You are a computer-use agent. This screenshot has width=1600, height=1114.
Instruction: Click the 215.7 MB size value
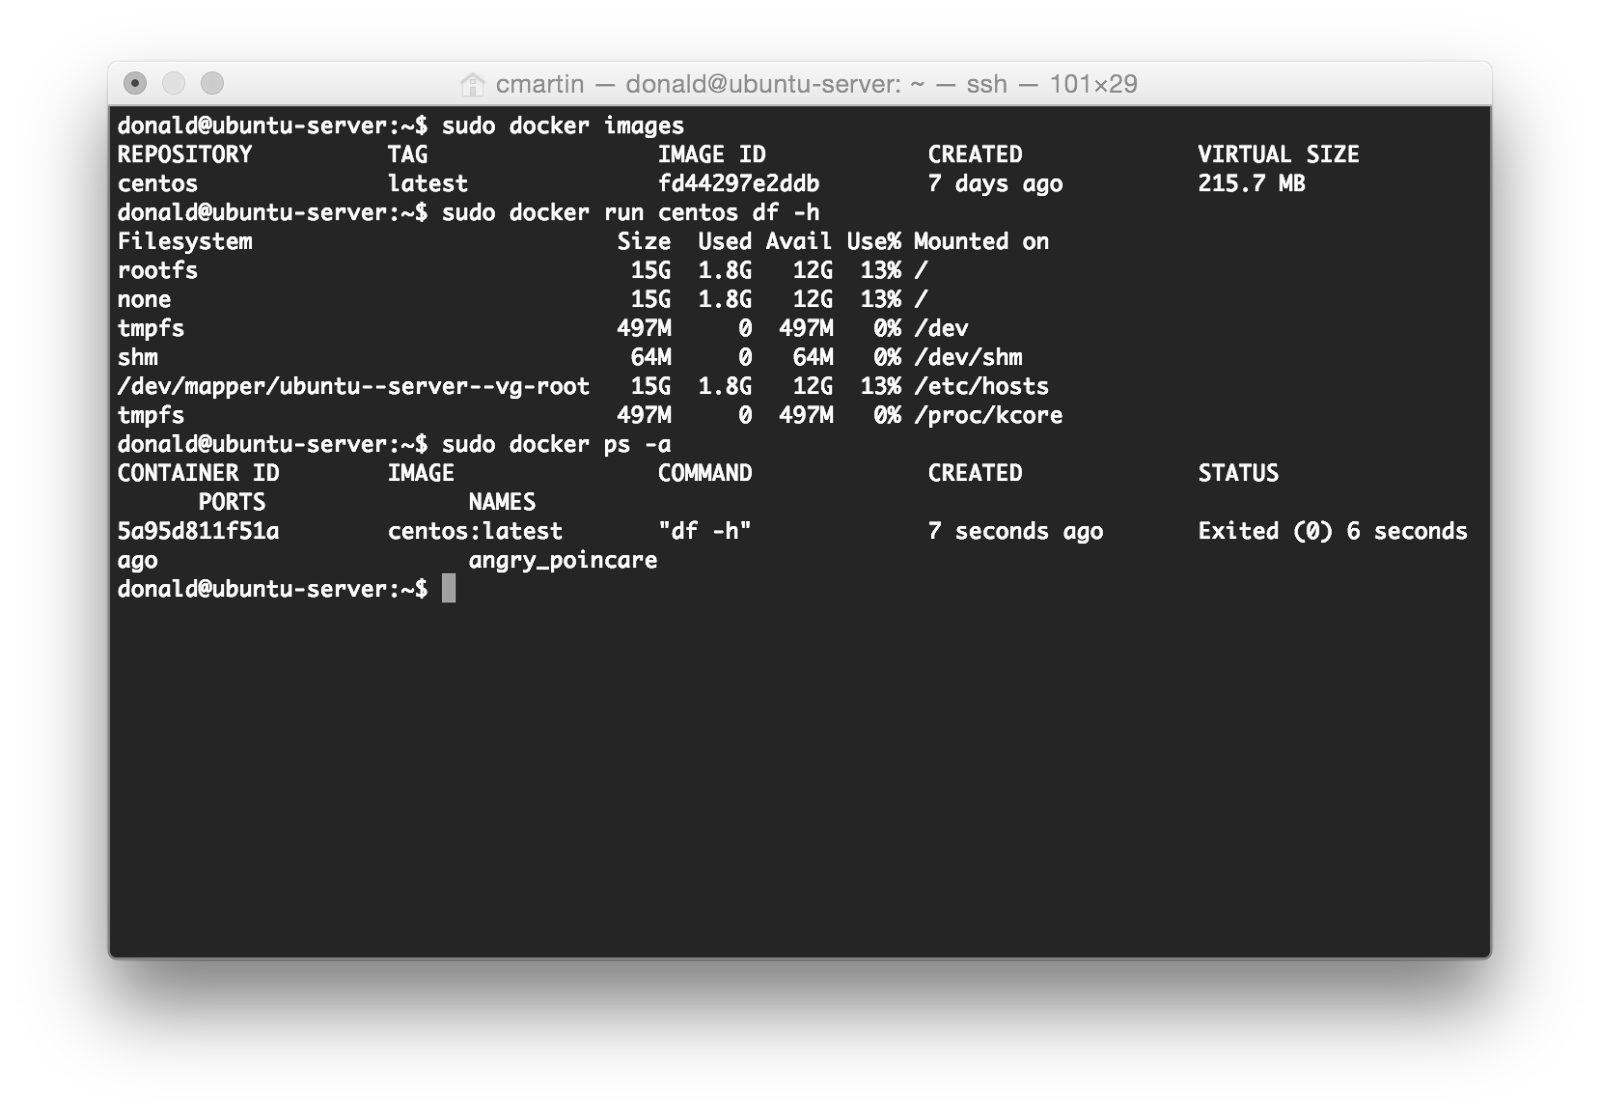[x=1251, y=184]
